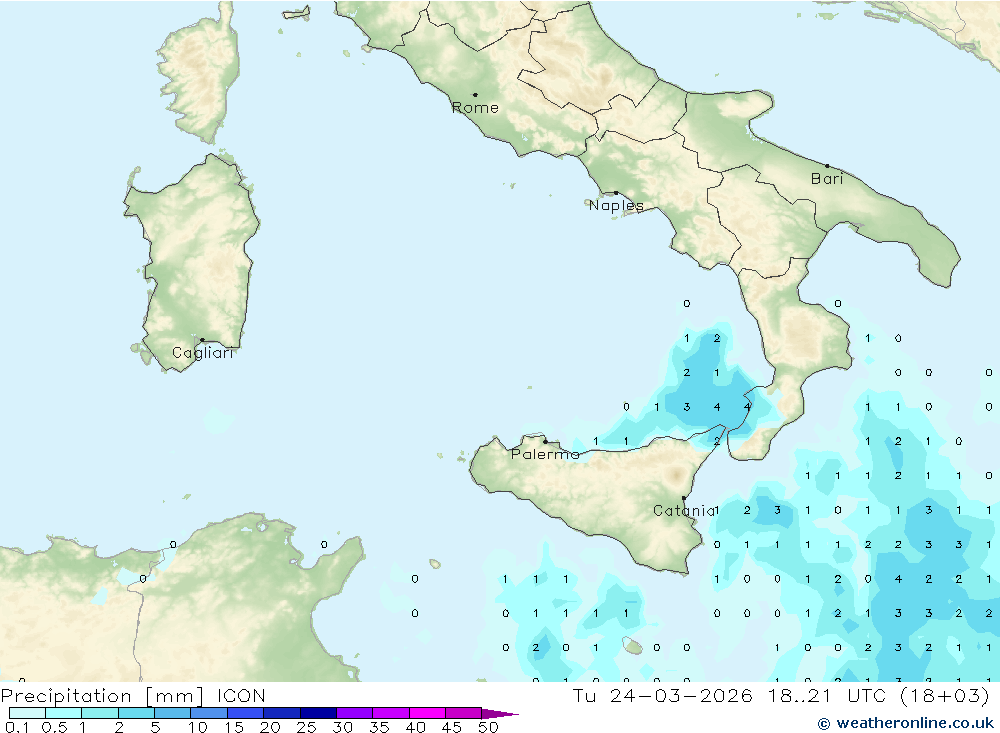Click the '0.1' legend scale value

pos(17,727)
